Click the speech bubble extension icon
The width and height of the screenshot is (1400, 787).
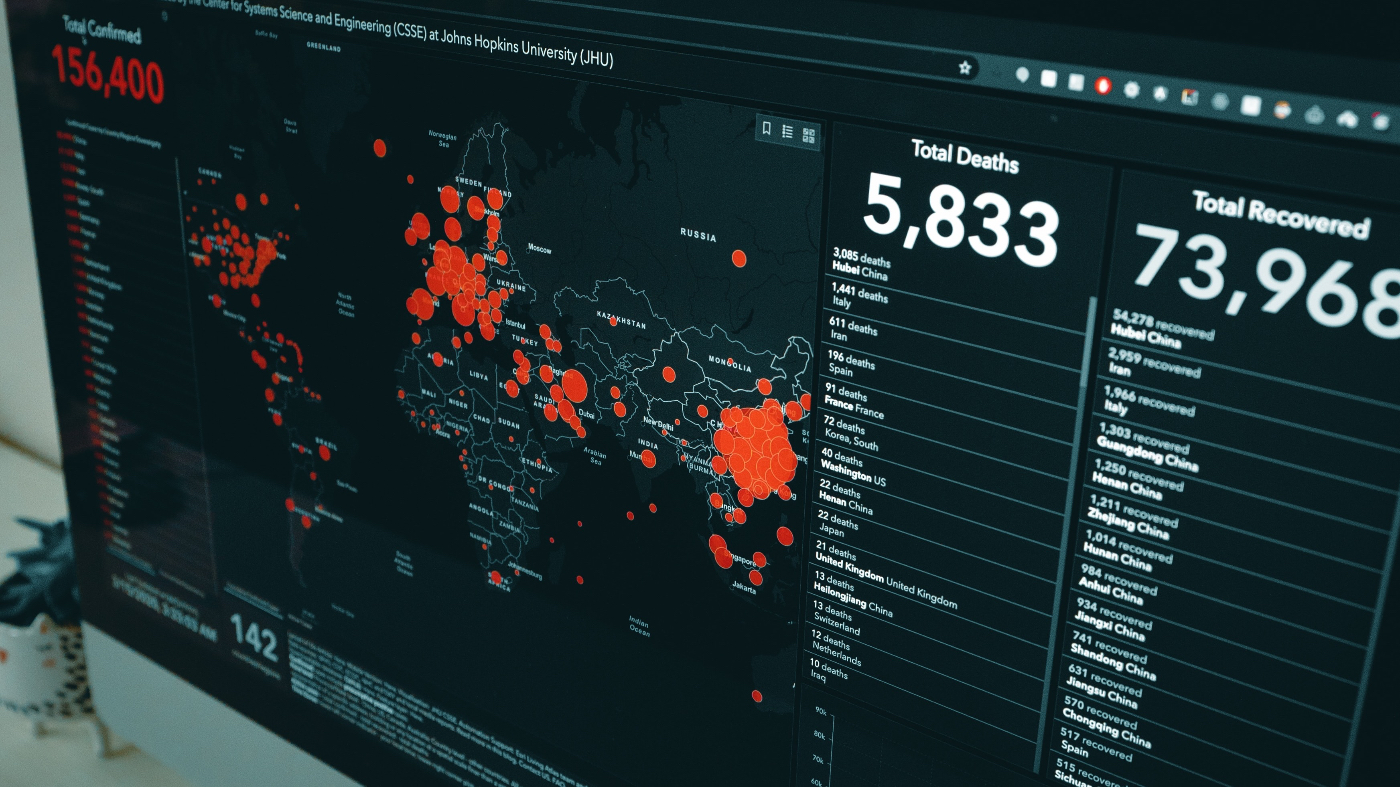1022,75
